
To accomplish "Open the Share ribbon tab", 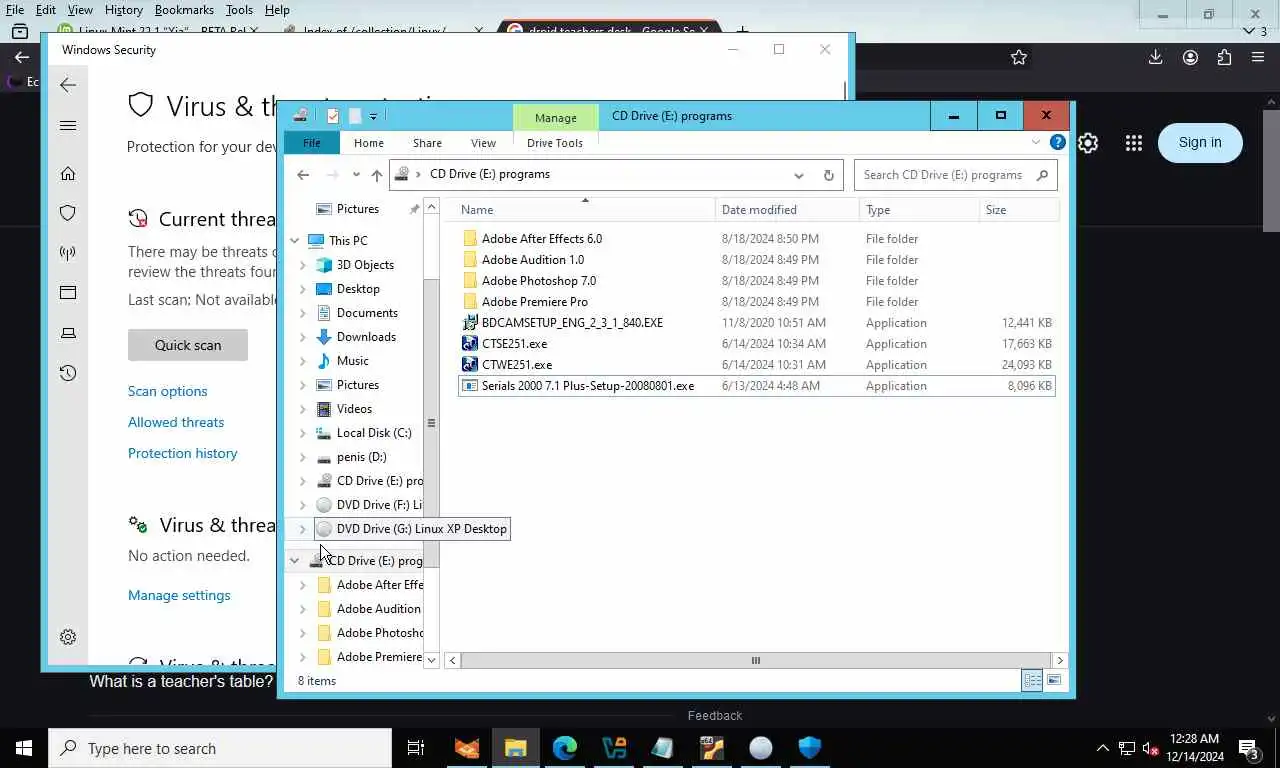I will coord(427,143).
